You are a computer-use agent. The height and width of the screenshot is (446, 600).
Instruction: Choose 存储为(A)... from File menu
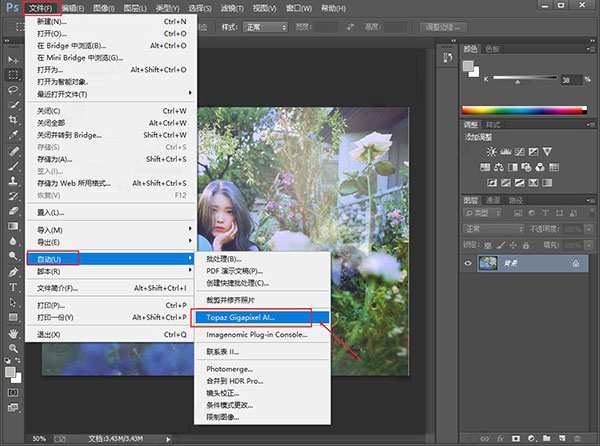coord(55,159)
